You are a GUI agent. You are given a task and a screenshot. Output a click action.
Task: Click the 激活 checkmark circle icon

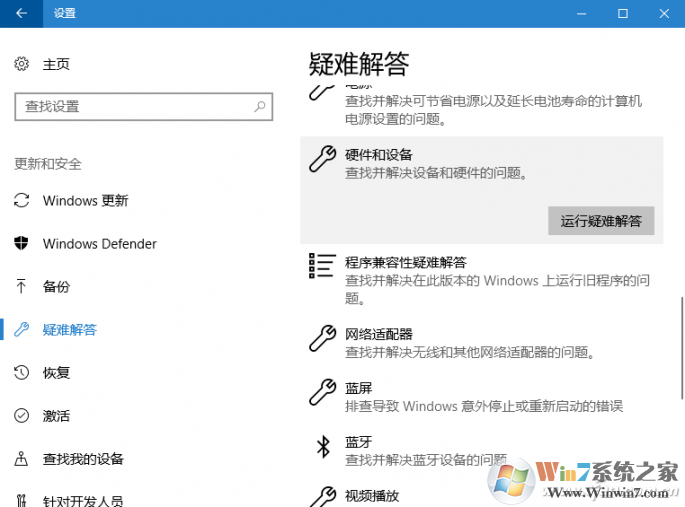pyautogui.click(x=22, y=415)
